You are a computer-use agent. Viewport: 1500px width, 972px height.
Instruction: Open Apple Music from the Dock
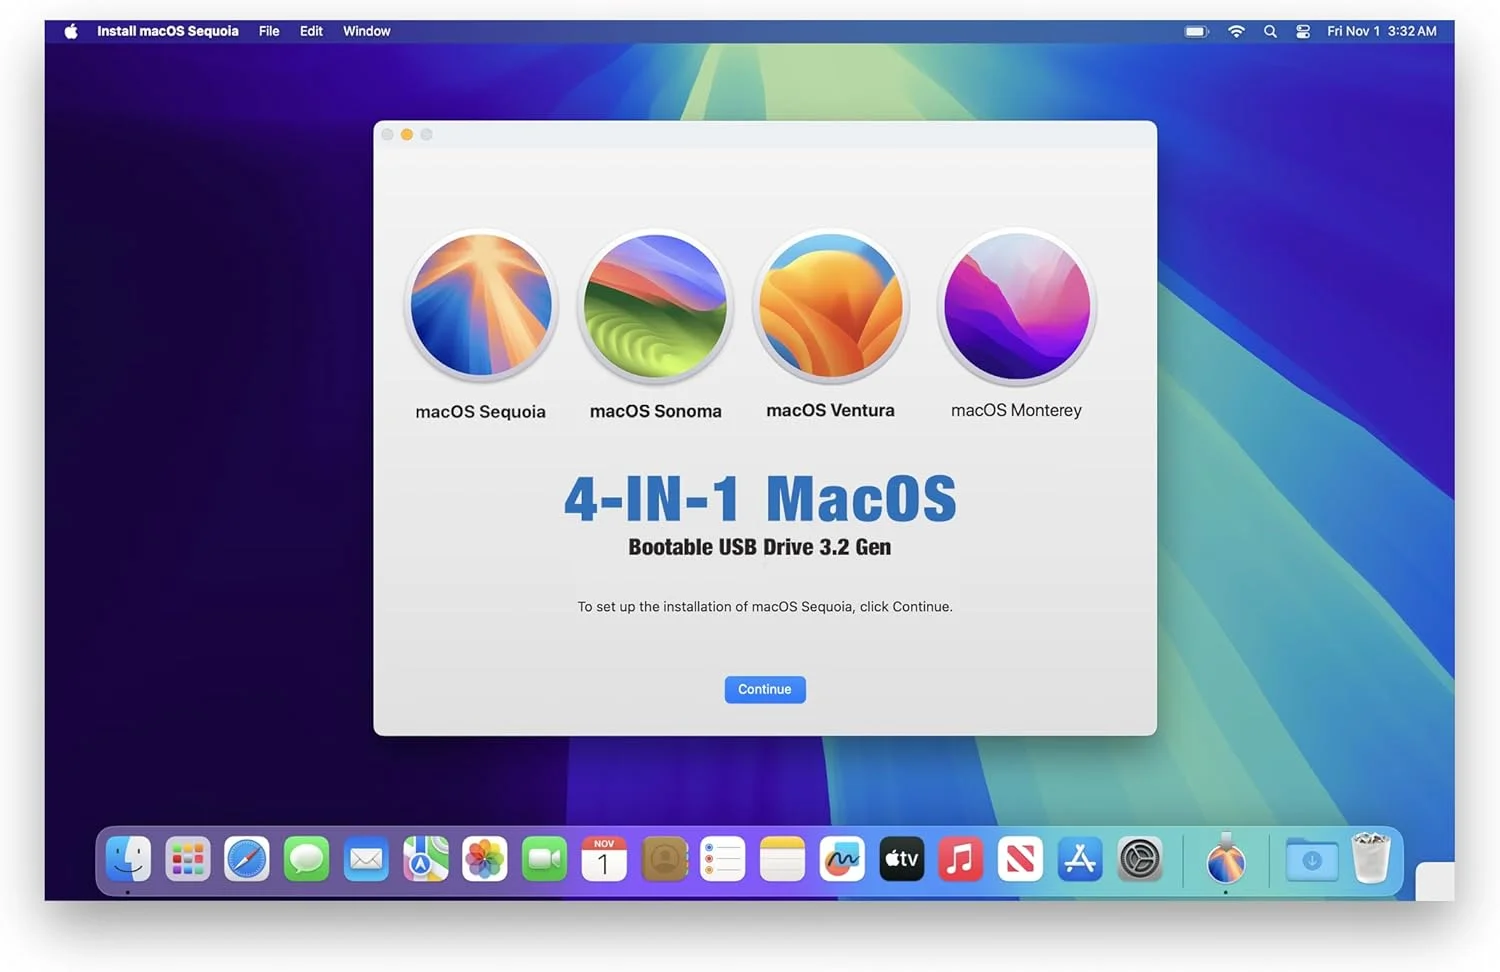pyautogui.click(x=960, y=858)
